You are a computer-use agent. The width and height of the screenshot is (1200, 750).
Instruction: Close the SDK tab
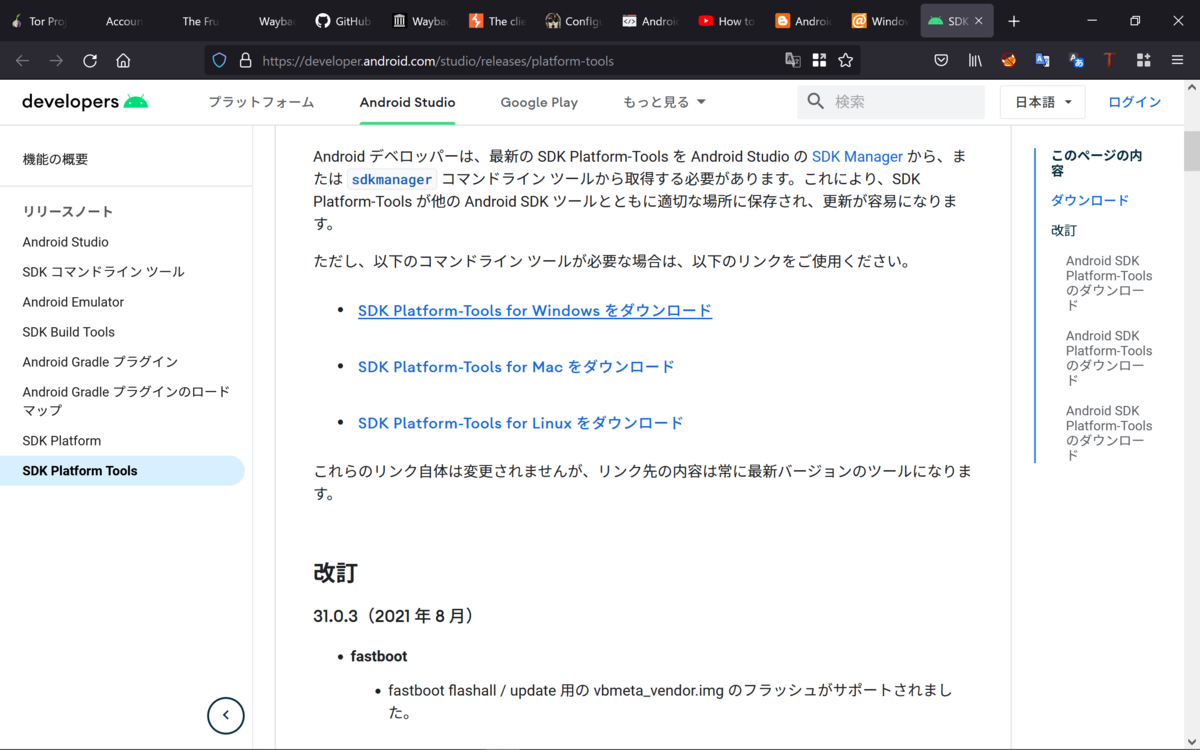click(979, 21)
